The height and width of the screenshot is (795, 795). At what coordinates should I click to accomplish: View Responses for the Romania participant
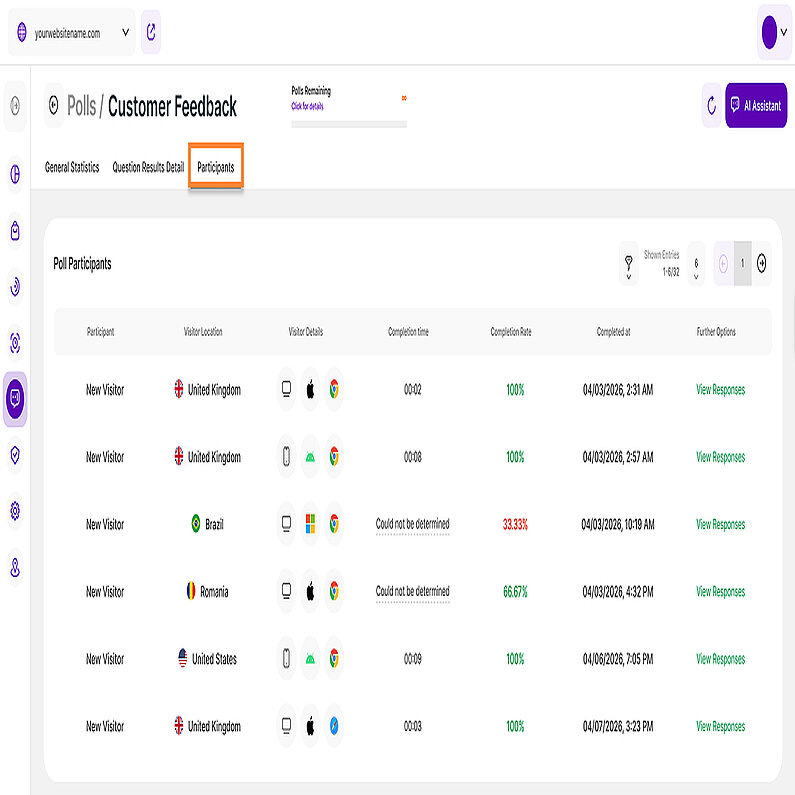click(x=720, y=592)
